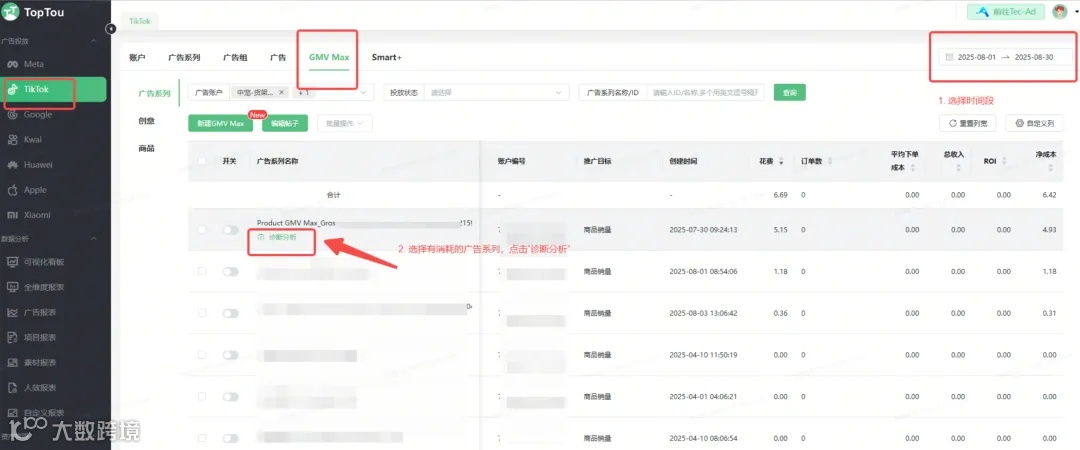The width and height of the screenshot is (1080, 450).
Task: Open 广告报表 report in the sidebar
Action: coord(40,312)
